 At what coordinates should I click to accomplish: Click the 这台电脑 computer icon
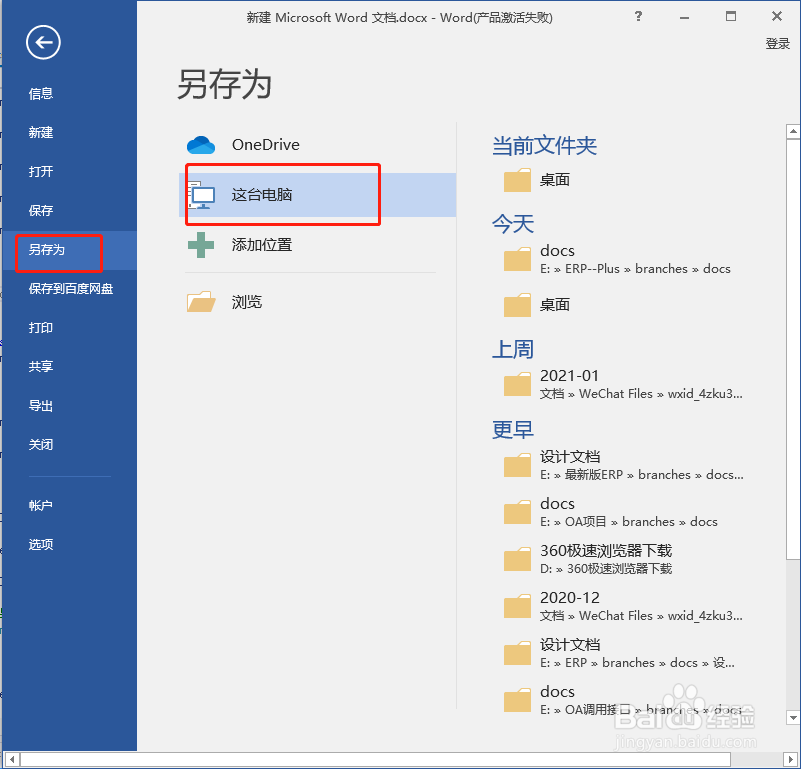point(201,195)
